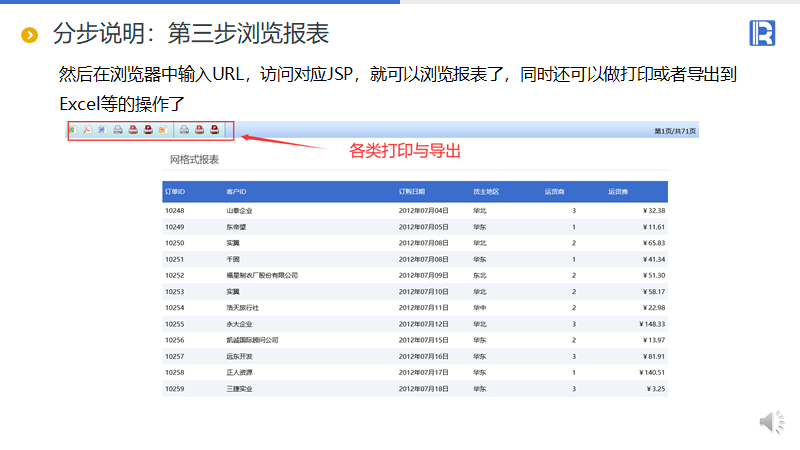Export the report to Word document icon
This screenshot has height=450, width=800.
pyautogui.click(x=103, y=130)
